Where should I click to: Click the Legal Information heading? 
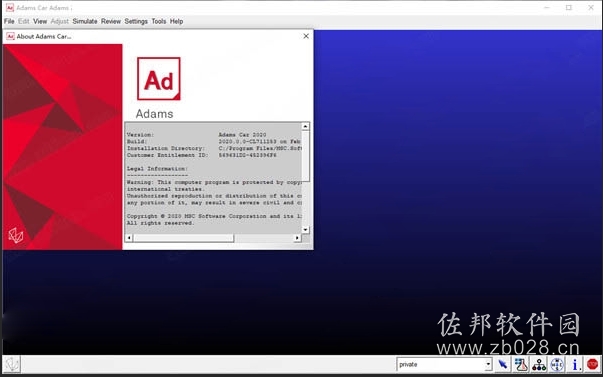[x=157, y=168]
